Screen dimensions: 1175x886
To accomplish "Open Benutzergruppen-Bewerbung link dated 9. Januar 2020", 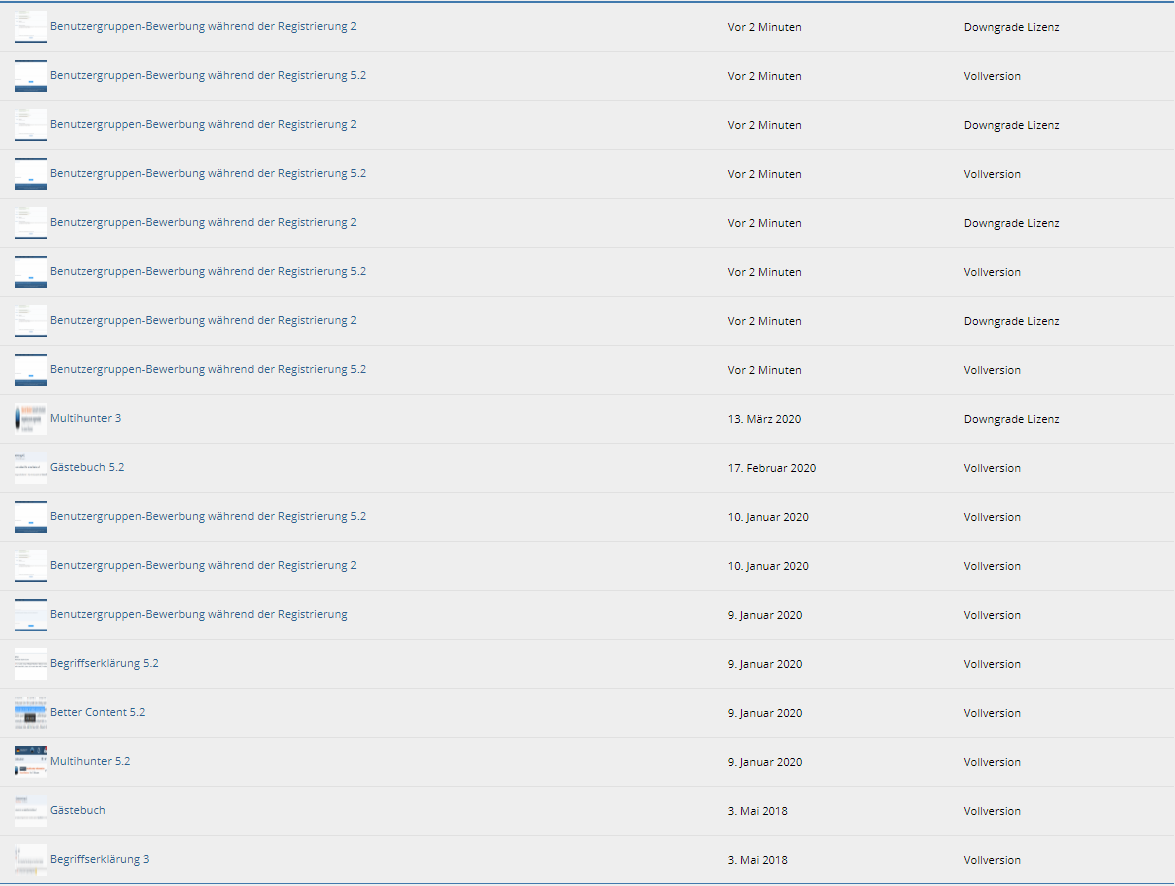I will [198, 614].
